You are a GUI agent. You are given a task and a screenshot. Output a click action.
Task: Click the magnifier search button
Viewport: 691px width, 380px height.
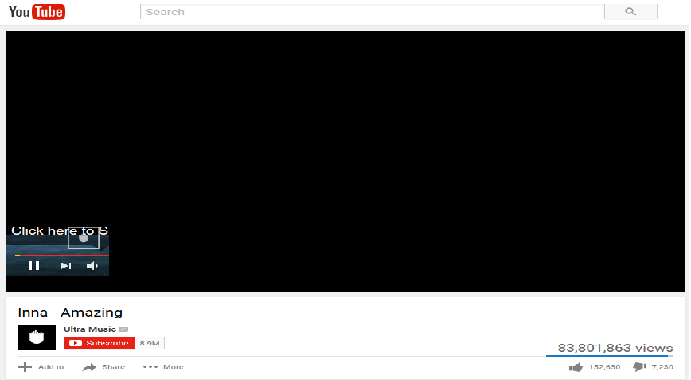tap(631, 12)
